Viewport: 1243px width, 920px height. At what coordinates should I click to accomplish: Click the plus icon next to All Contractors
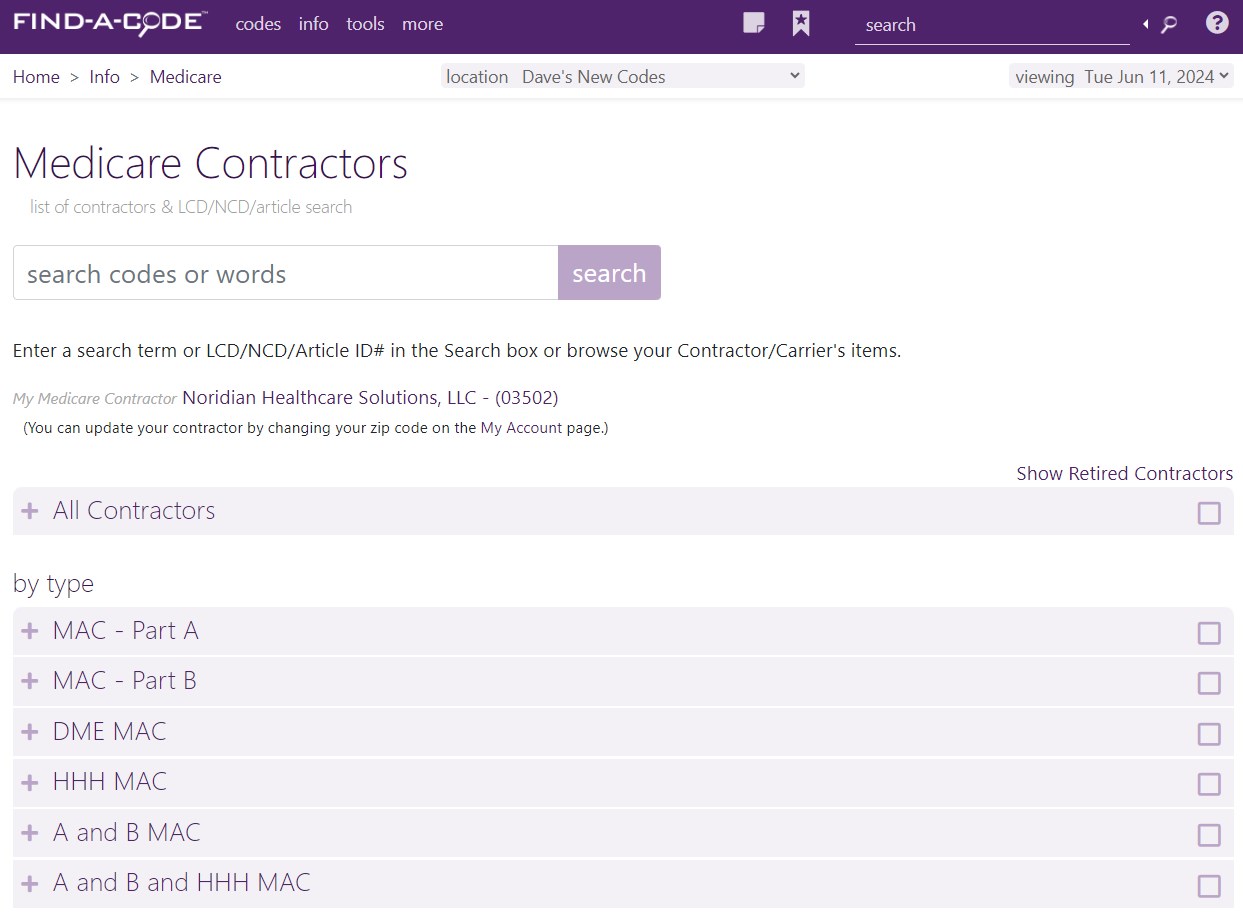pyautogui.click(x=30, y=511)
